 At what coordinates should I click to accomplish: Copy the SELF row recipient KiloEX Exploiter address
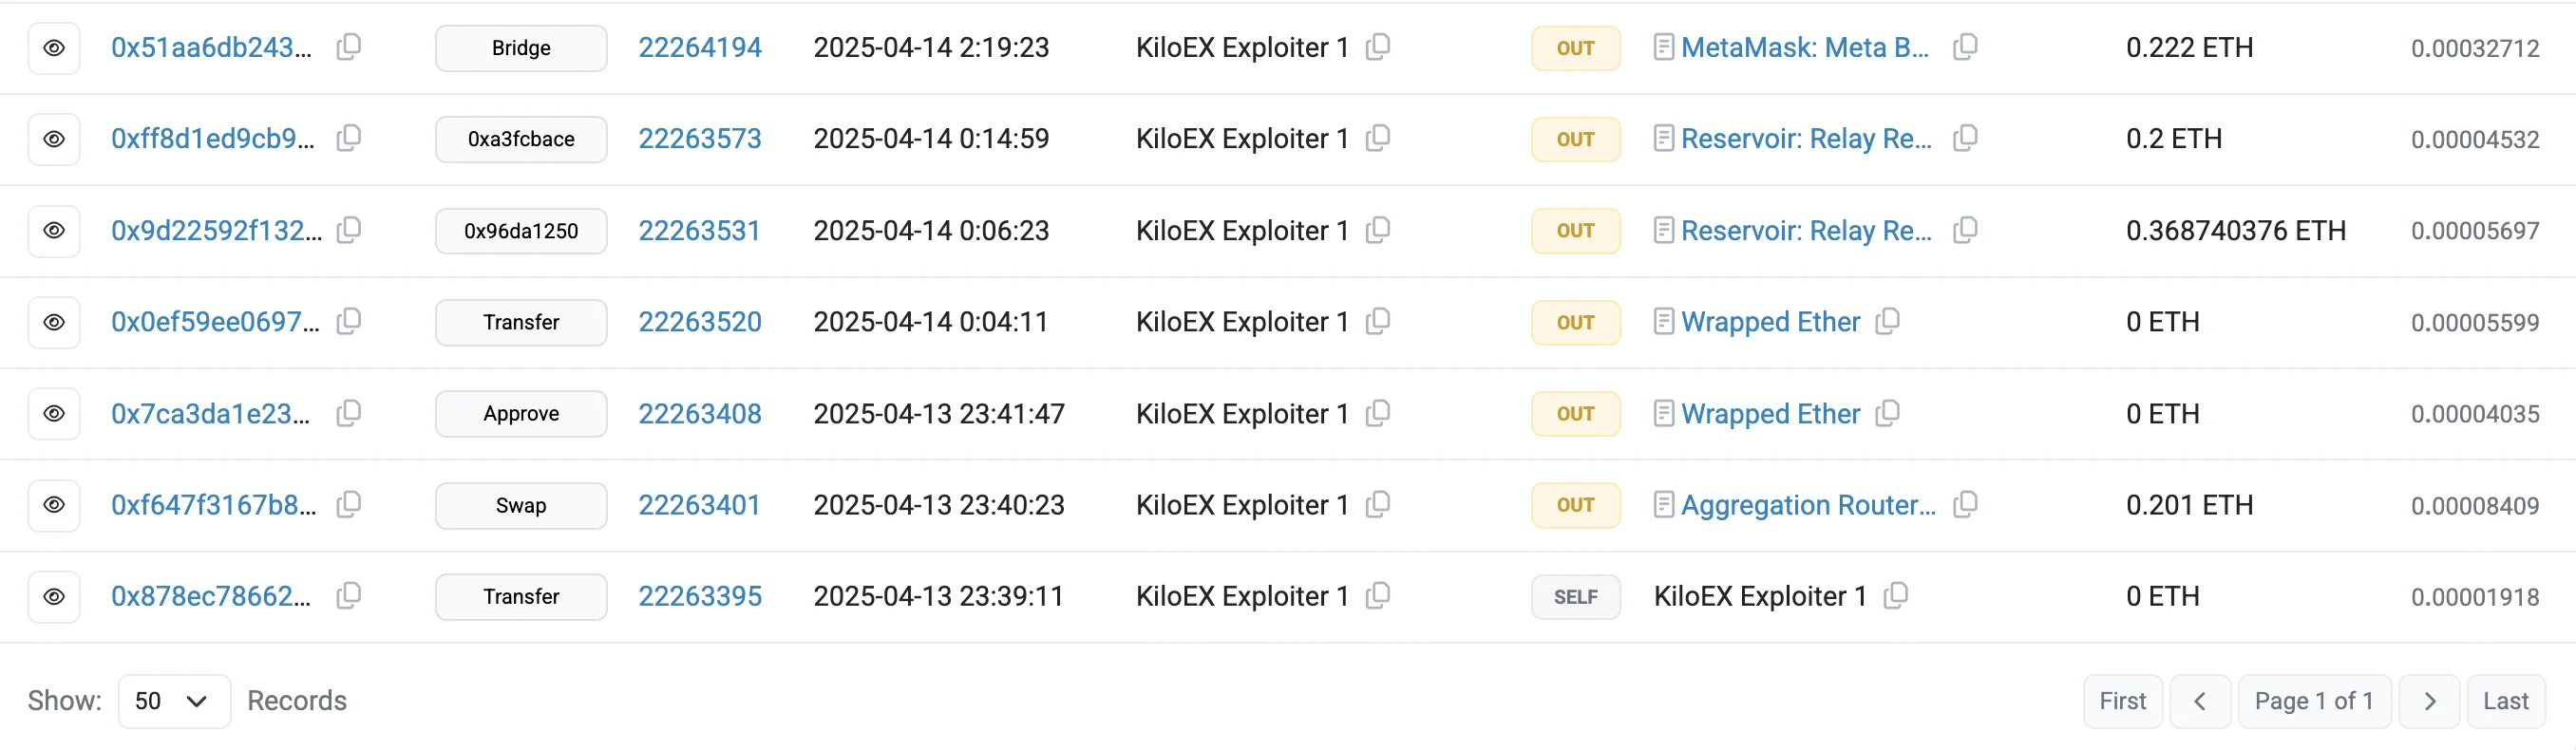(x=1895, y=596)
